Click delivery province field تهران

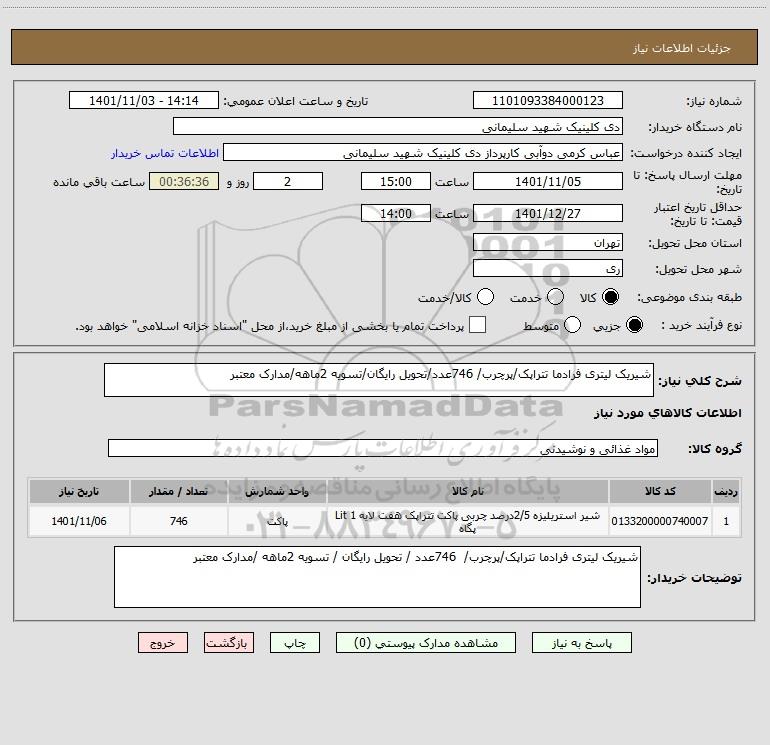click(x=548, y=243)
